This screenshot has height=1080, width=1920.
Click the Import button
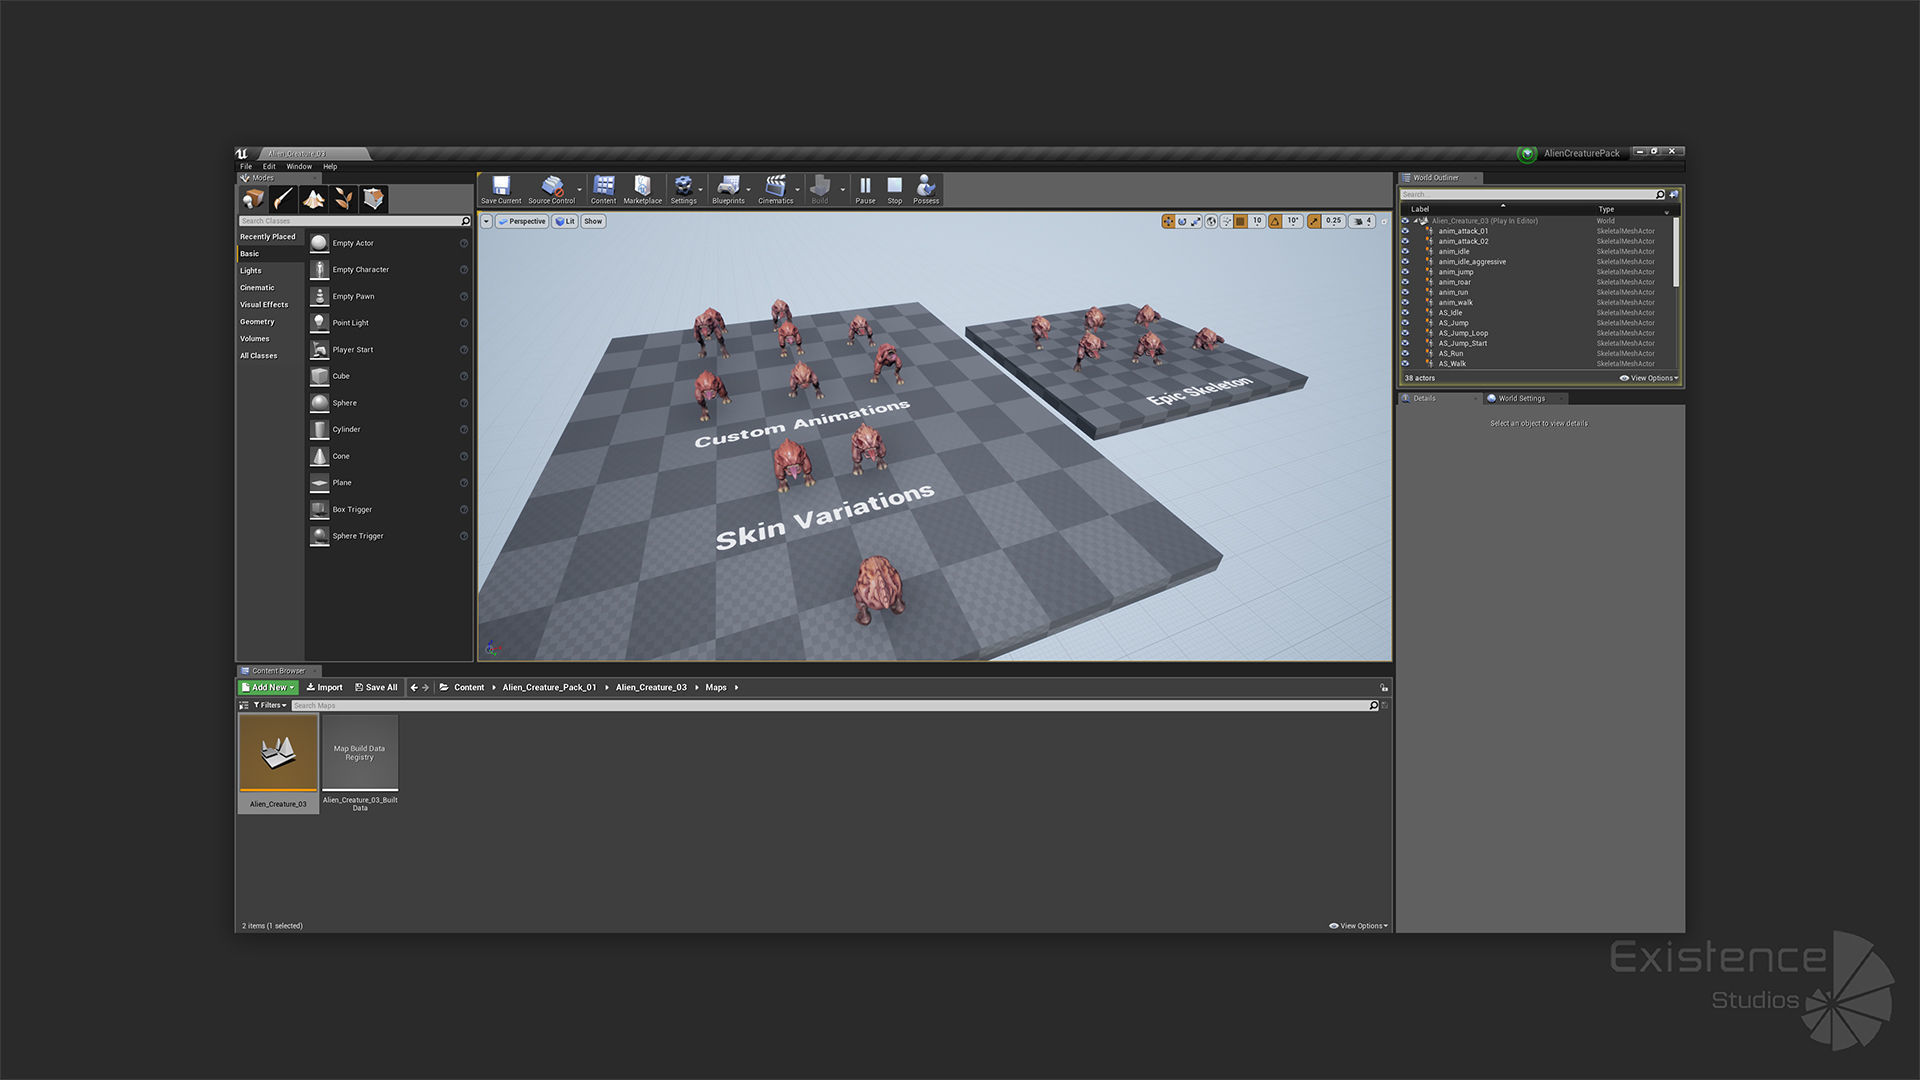tap(324, 687)
